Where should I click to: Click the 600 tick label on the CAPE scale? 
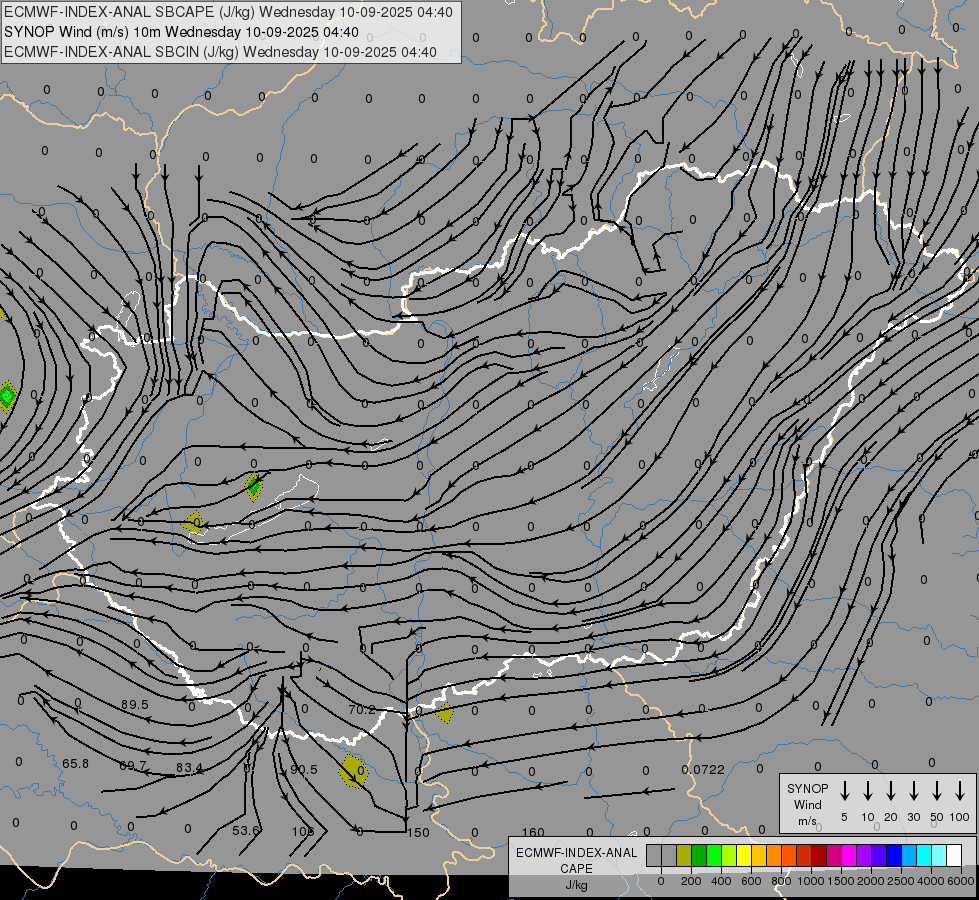coord(751,881)
